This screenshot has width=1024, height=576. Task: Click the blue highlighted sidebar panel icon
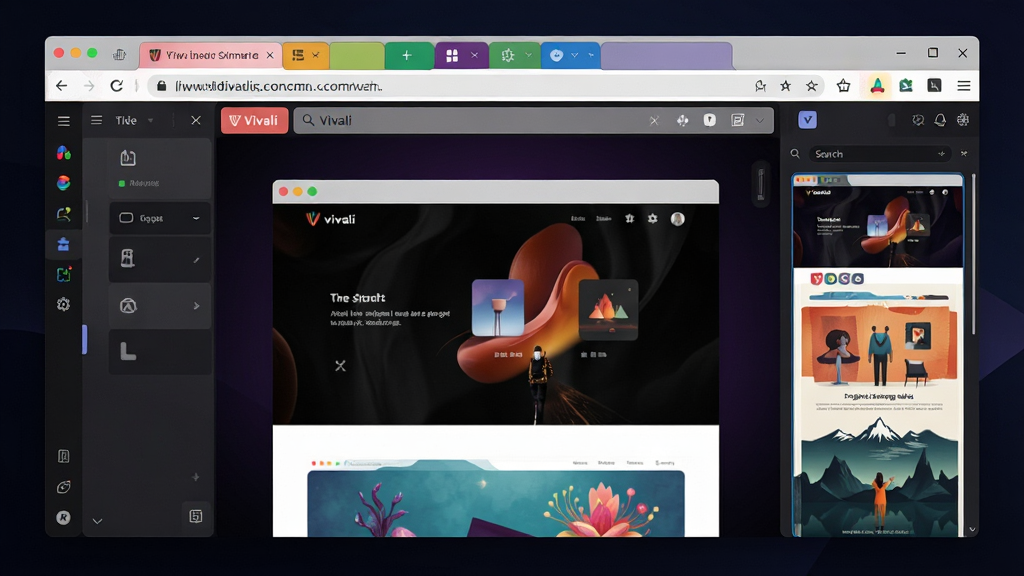pyautogui.click(x=63, y=244)
